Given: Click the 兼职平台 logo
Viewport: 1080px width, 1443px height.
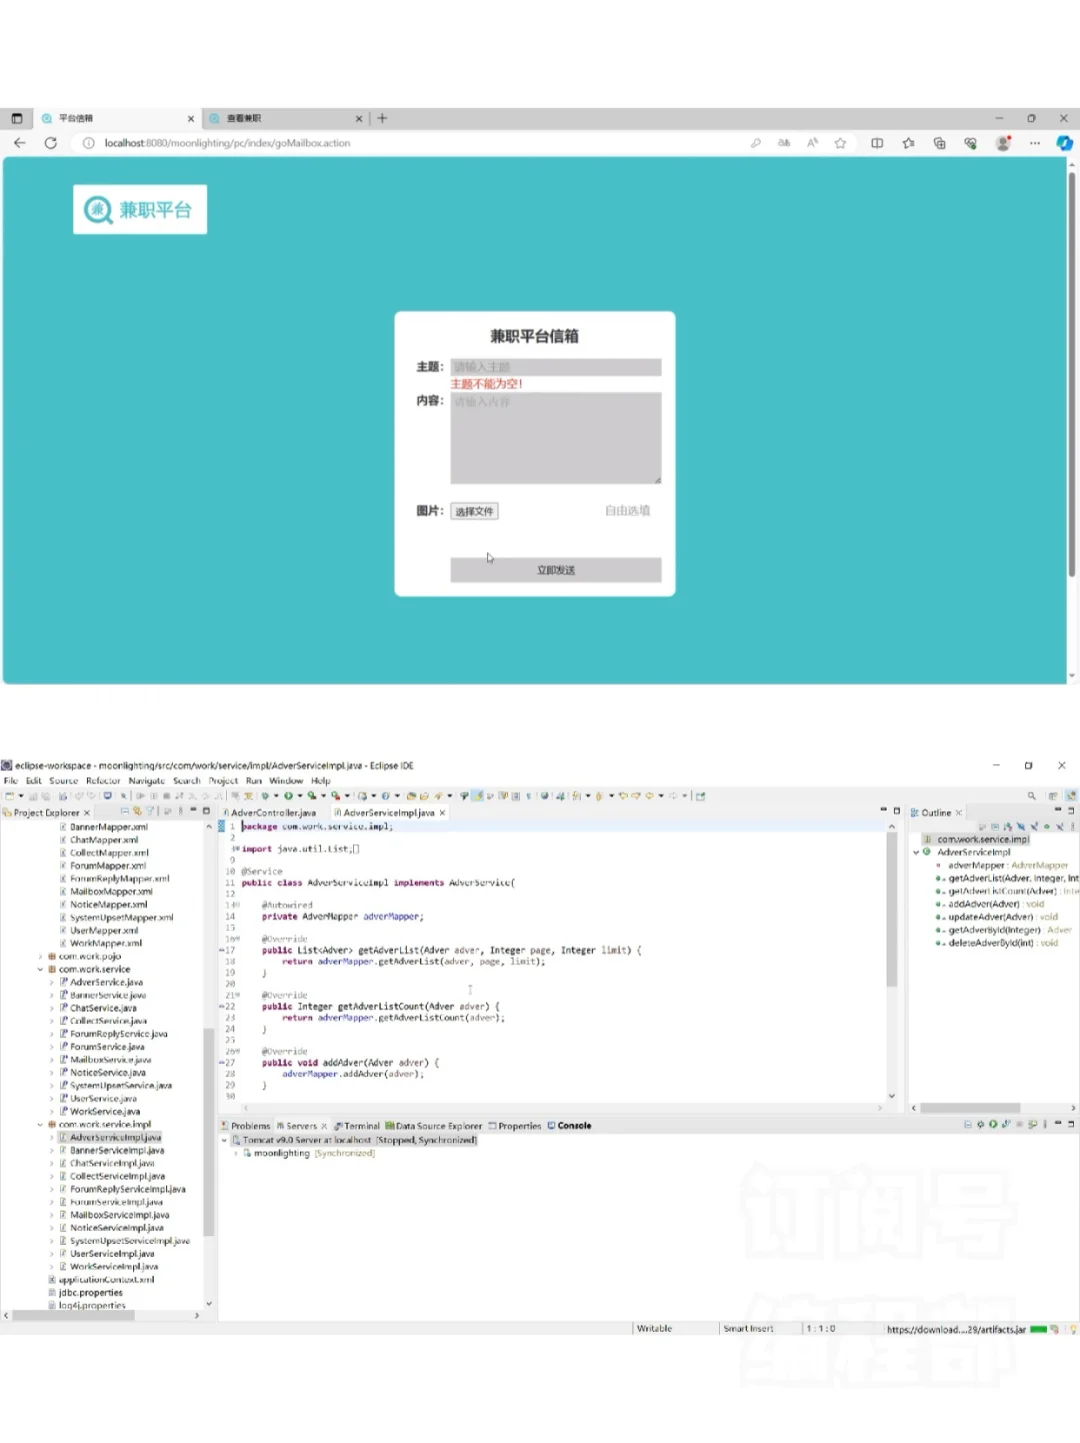Looking at the screenshot, I should pyautogui.click(x=140, y=209).
